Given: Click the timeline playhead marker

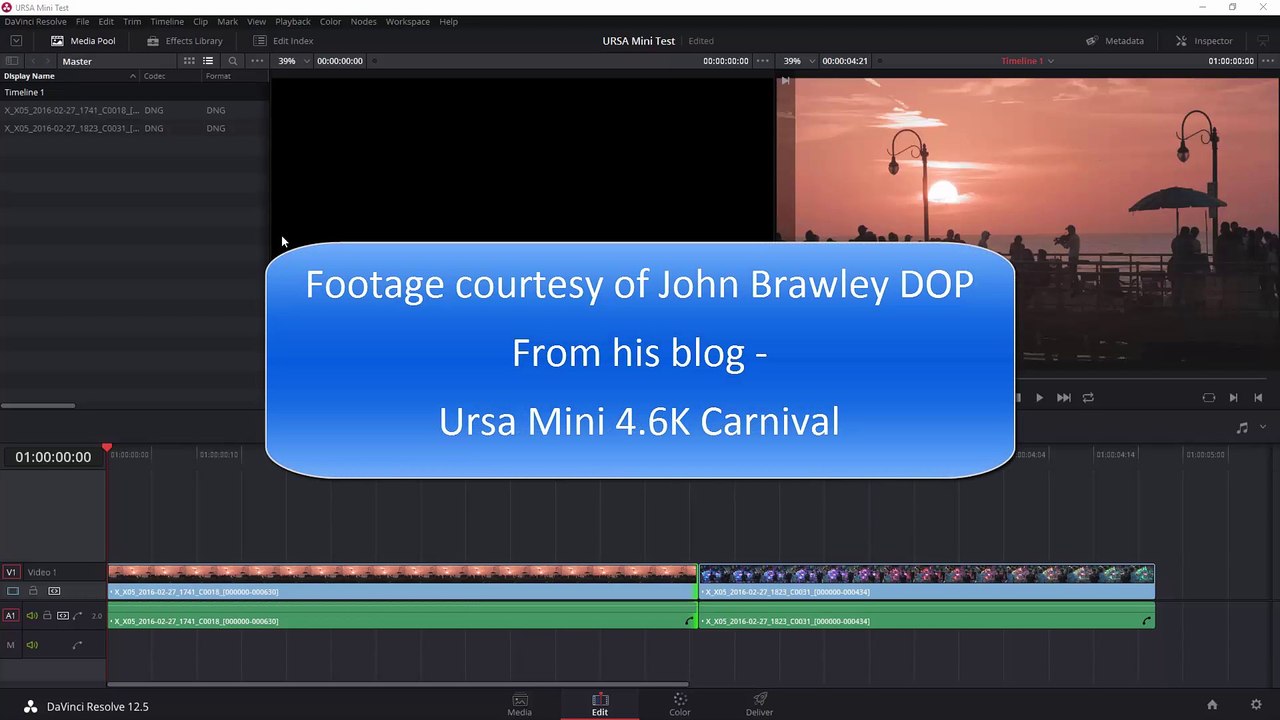Looking at the screenshot, I should pos(107,447).
